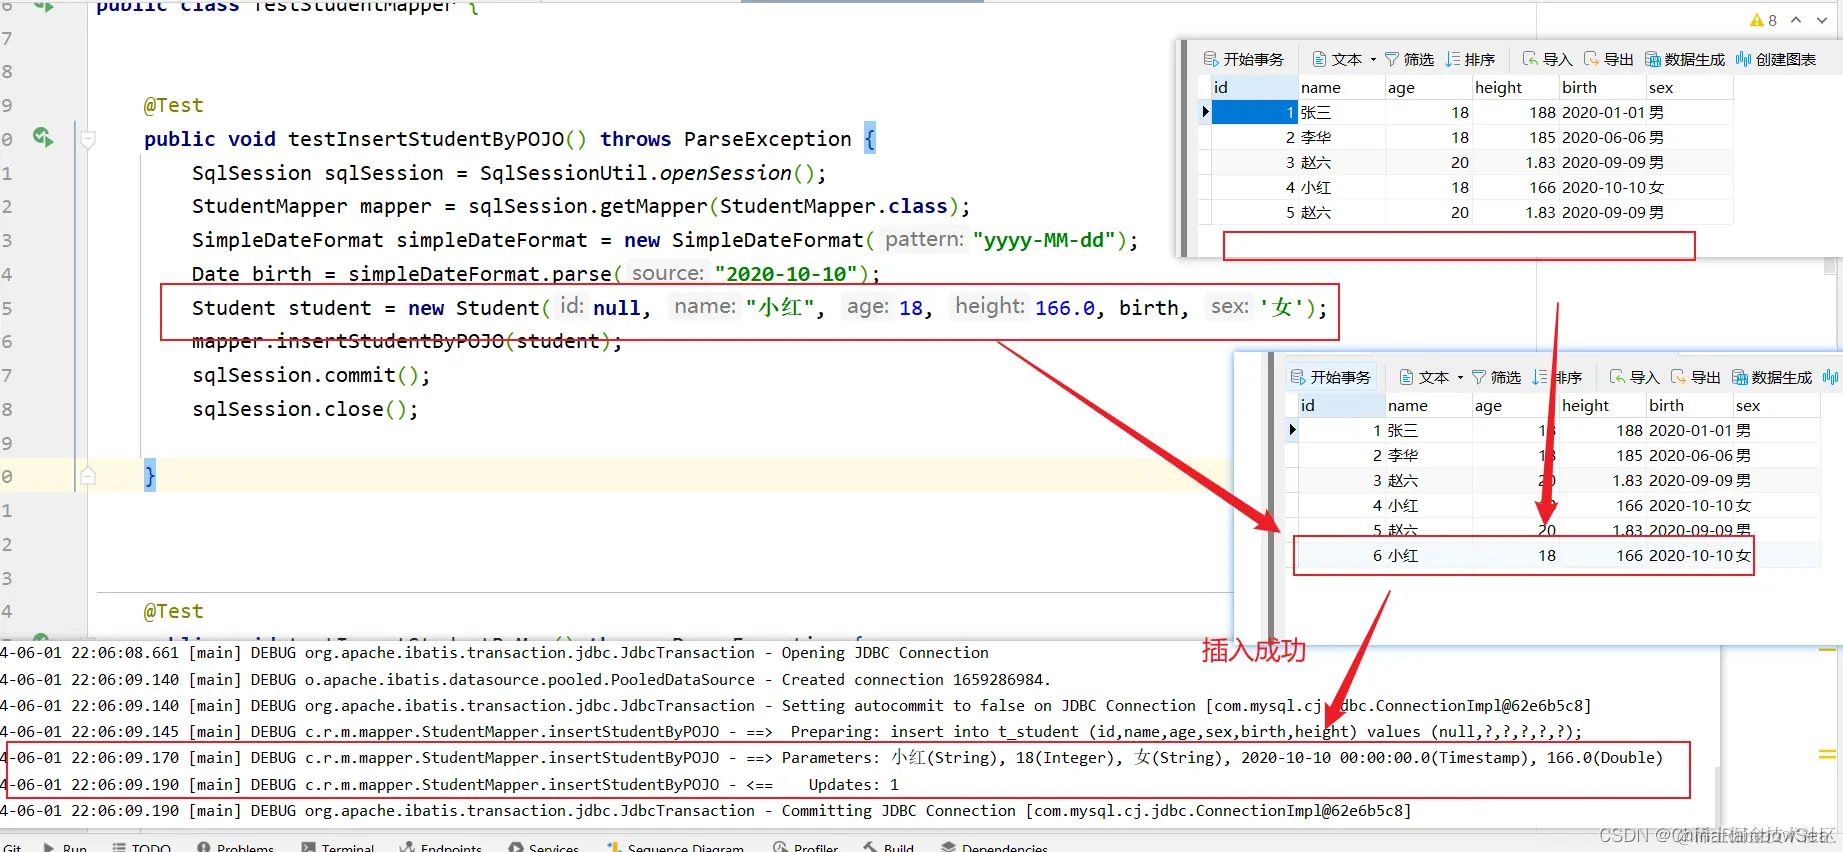Image resolution: width=1843 pixels, height=852 pixels.
Task: Click 数据生成 in the six-row table panel
Action: (1772, 377)
